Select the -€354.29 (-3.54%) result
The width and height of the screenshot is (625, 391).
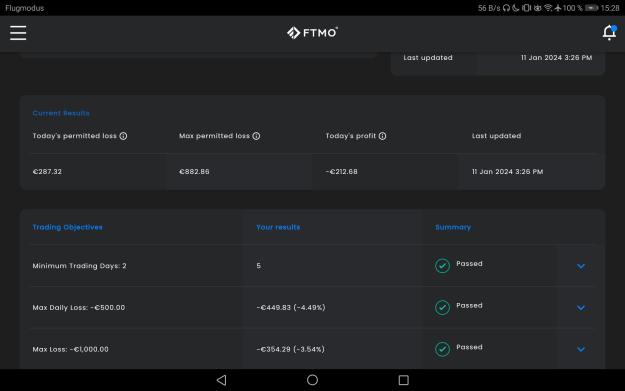[x=290, y=349]
